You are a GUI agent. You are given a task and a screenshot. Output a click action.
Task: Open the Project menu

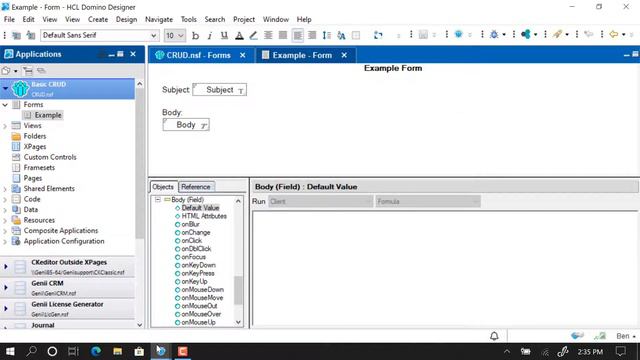(x=244, y=19)
